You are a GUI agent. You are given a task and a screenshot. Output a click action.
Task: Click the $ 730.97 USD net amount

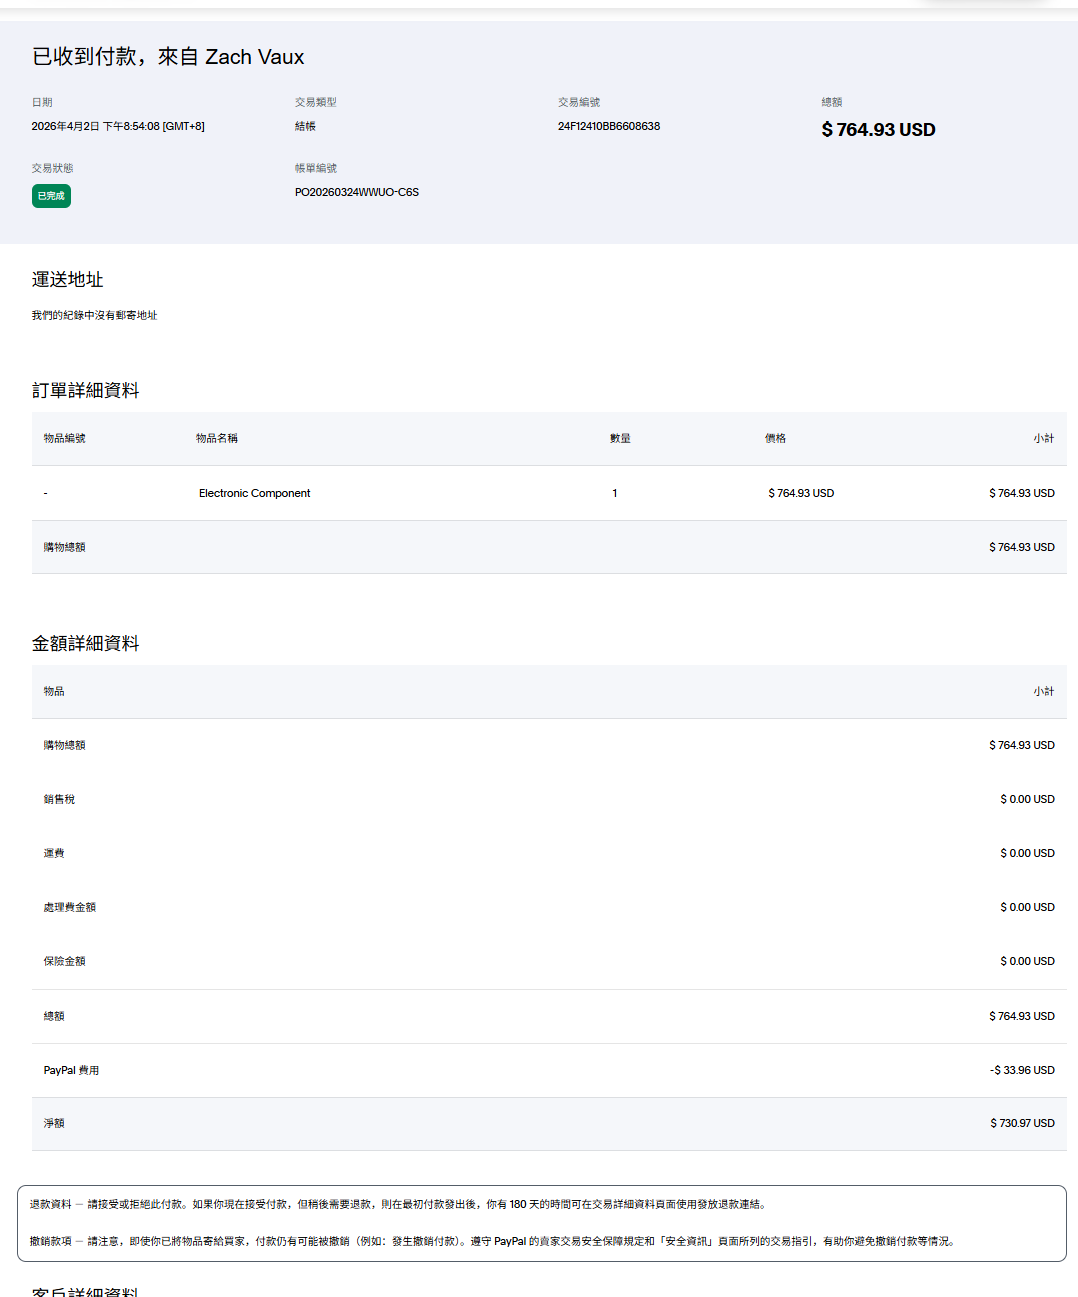click(x=1022, y=1123)
